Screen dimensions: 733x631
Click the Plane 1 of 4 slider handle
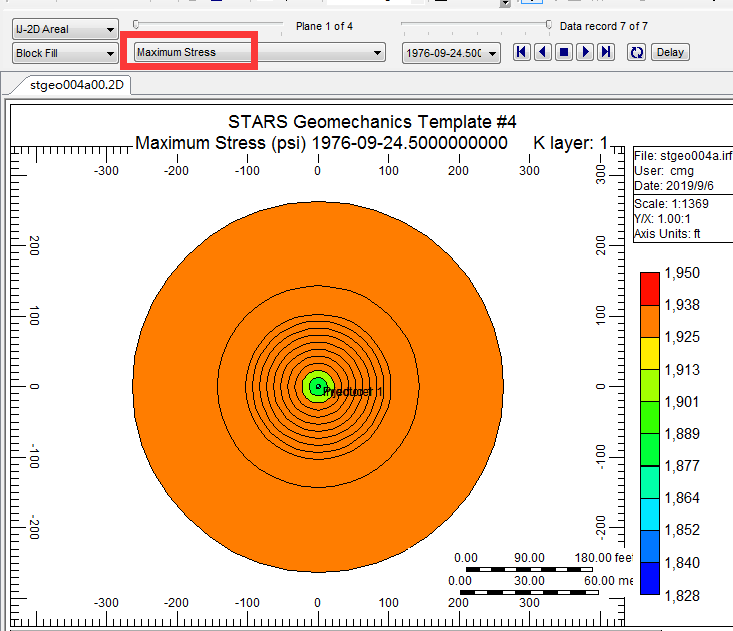(x=137, y=24)
